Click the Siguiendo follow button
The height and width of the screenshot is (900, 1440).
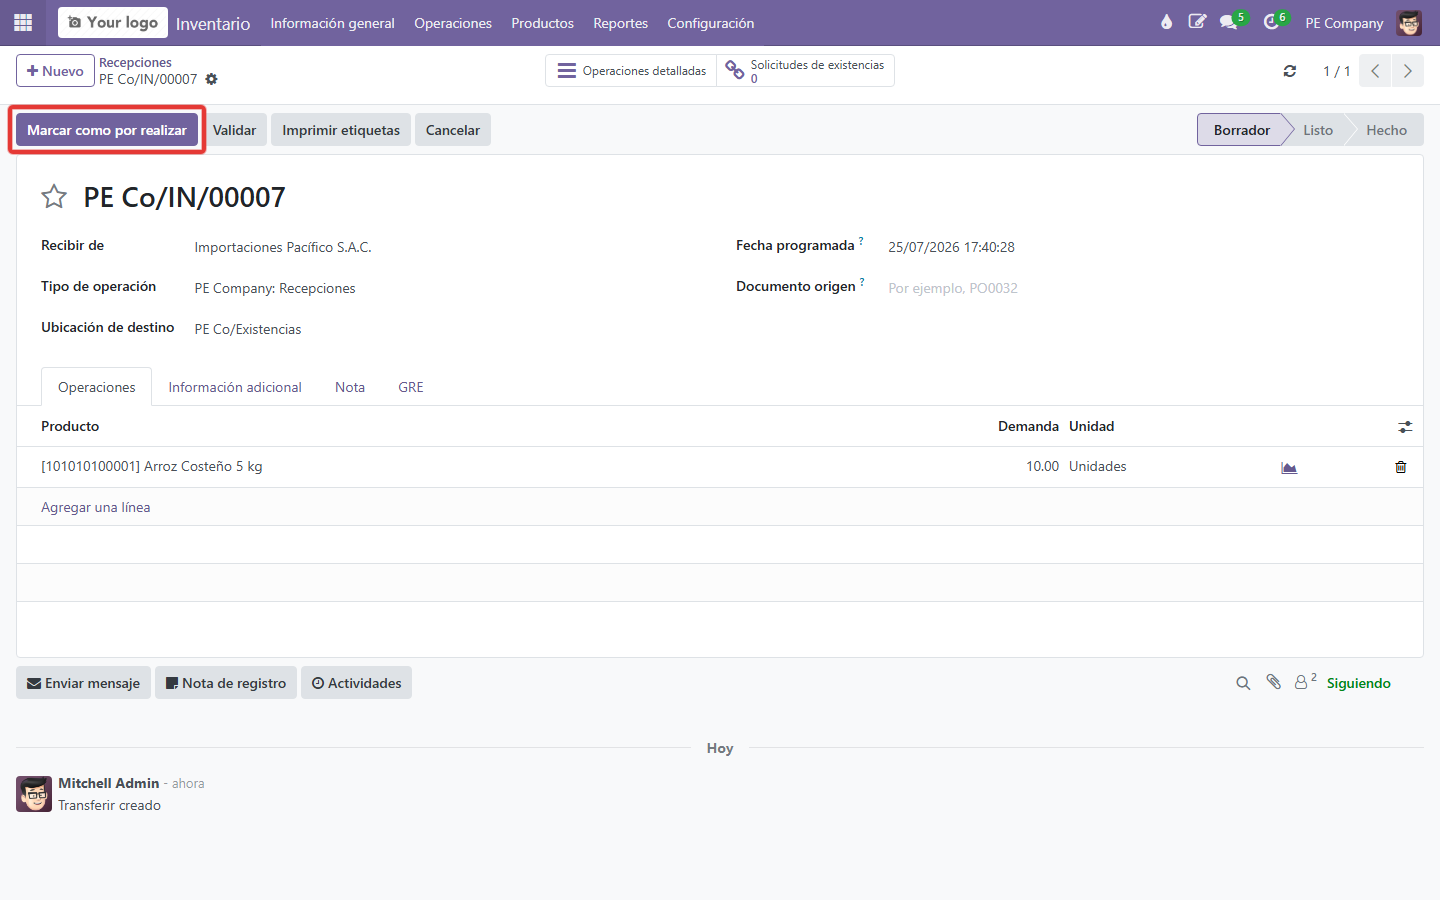[1359, 683]
